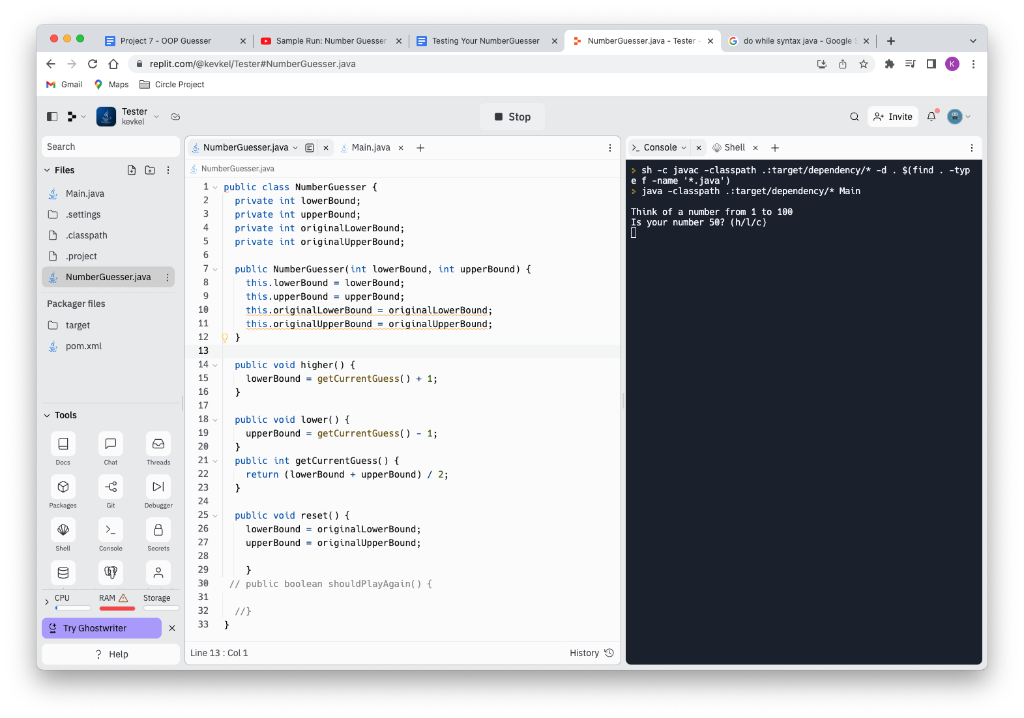1024x718 pixels.
Task: Click the new file icon in Files header
Action: pos(132,170)
